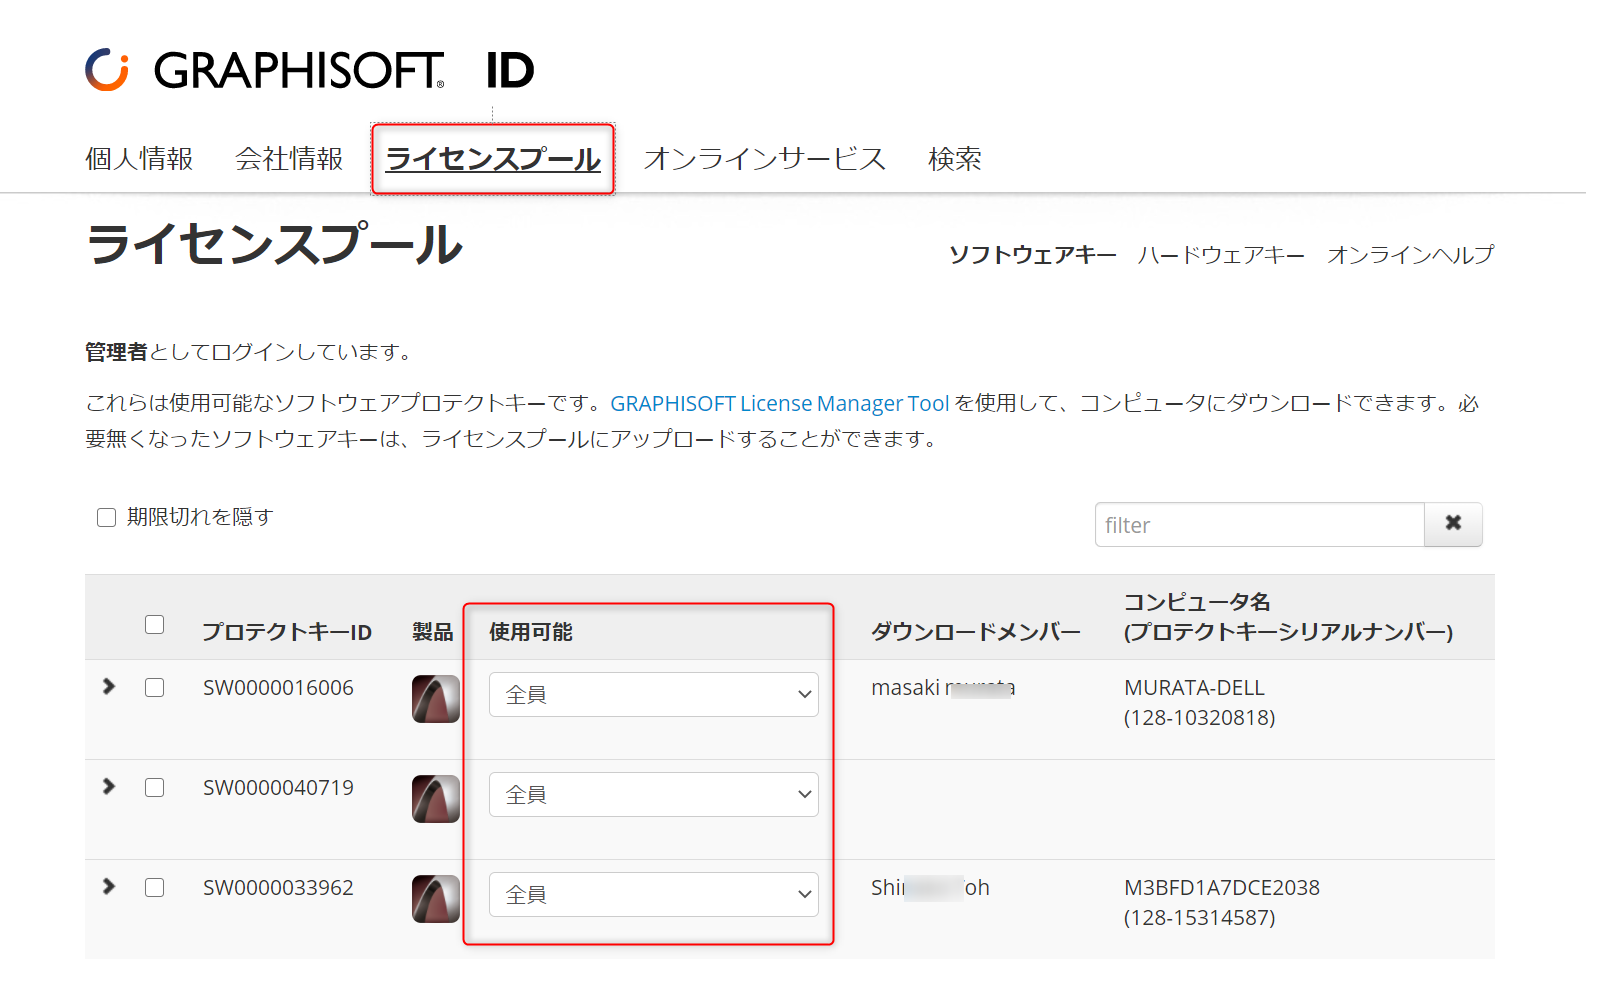Click into the filter text field
Viewport: 1599px width, 1000px height.
[1260, 524]
